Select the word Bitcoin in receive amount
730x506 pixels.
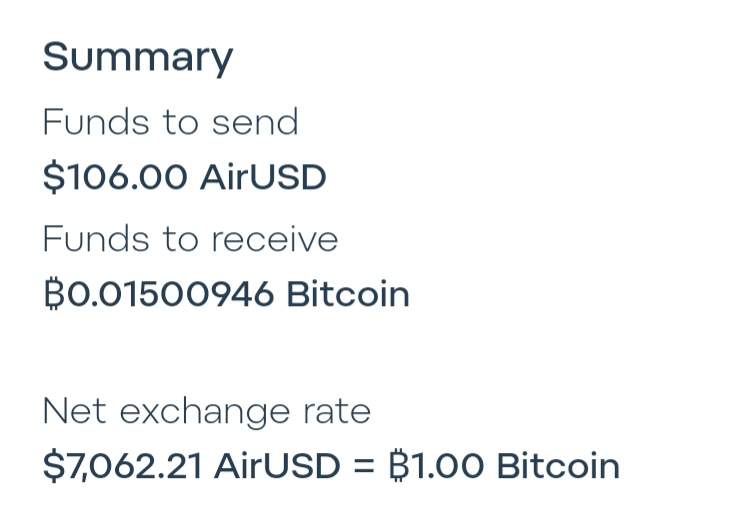click(348, 295)
